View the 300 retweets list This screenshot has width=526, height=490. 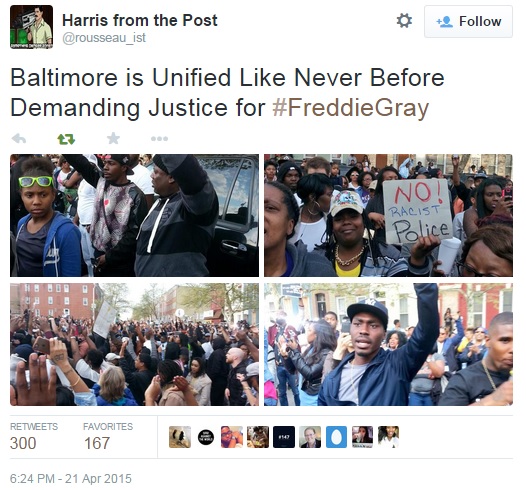pos(34,437)
